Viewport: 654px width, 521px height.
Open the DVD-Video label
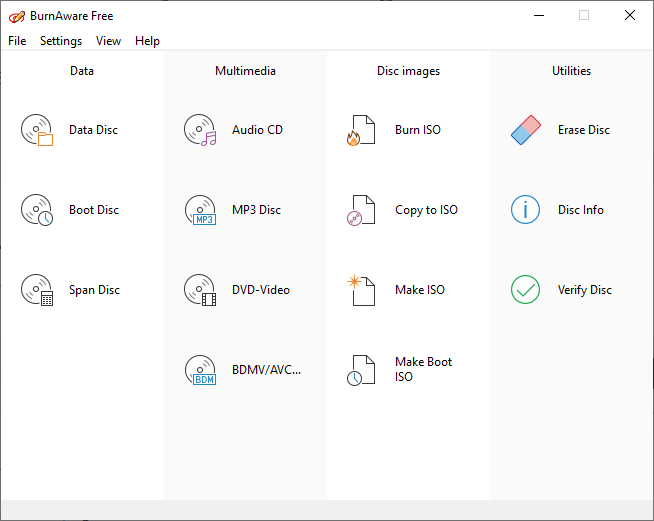tap(261, 290)
